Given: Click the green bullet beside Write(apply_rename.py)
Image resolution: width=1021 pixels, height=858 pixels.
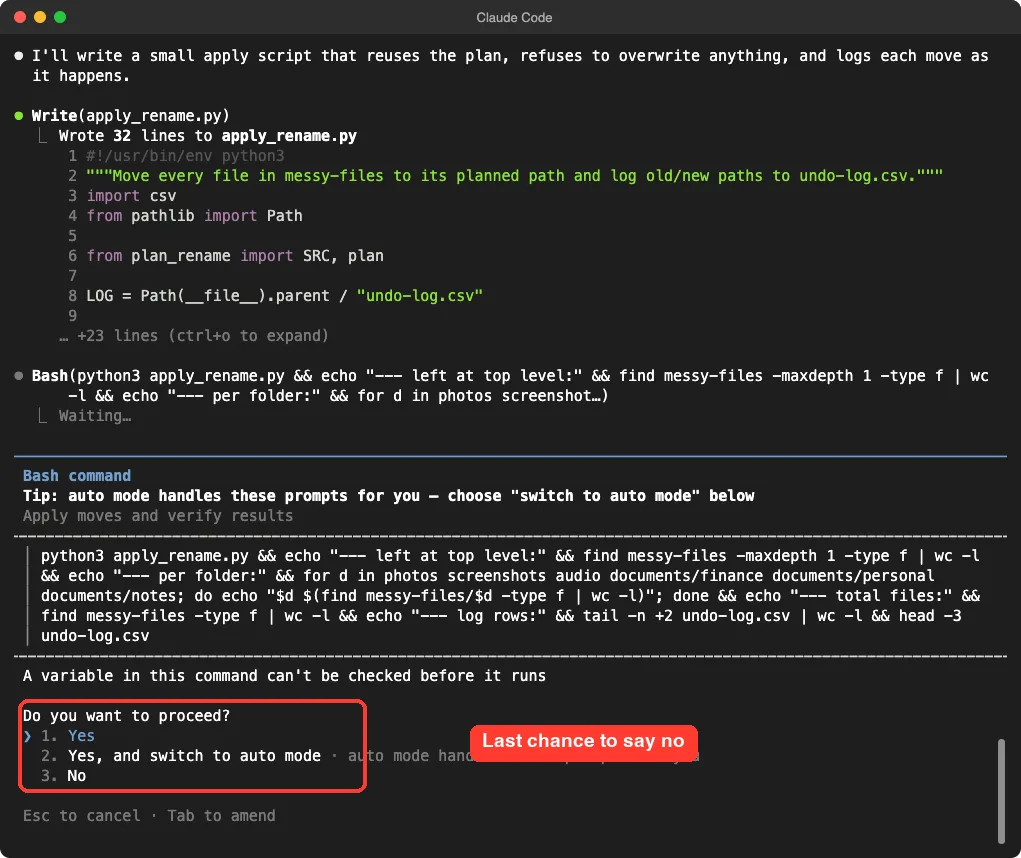Looking at the screenshot, I should coord(19,116).
